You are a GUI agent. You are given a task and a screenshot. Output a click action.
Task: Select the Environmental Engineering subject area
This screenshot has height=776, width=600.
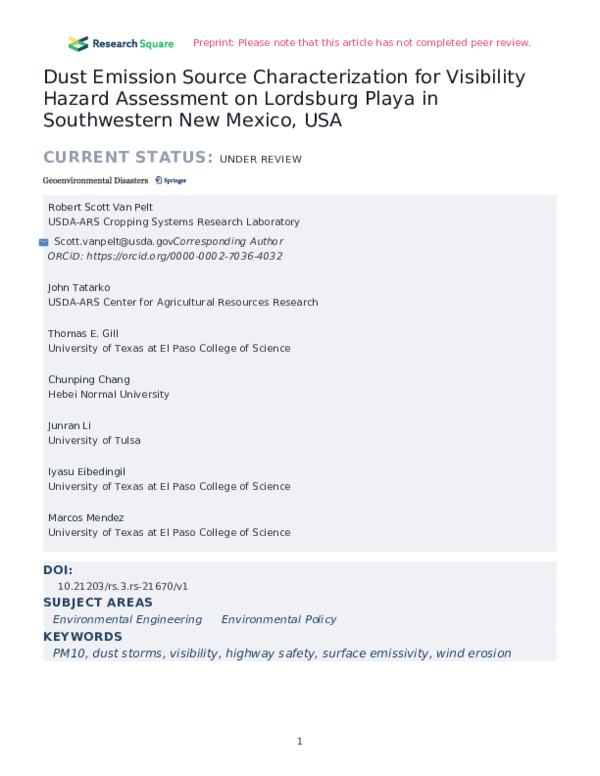click(127, 620)
